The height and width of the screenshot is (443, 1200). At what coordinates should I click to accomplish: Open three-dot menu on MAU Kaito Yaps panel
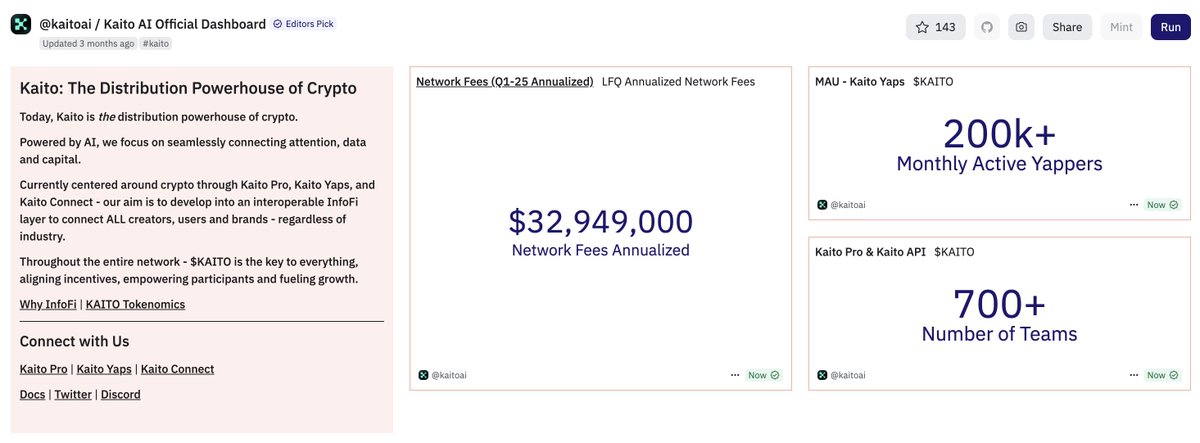point(1134,204)
